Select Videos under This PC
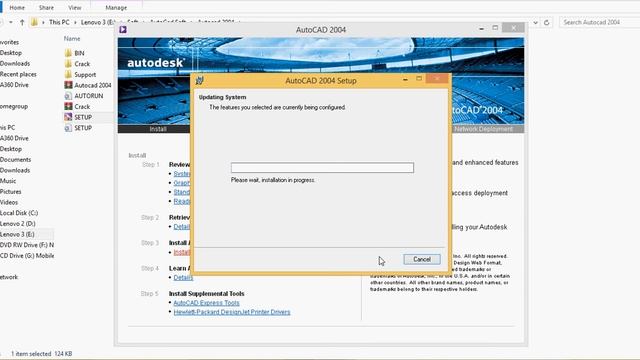Image resolution: width=640 pixels, height=360 pixels. click(x=9, y=202)
